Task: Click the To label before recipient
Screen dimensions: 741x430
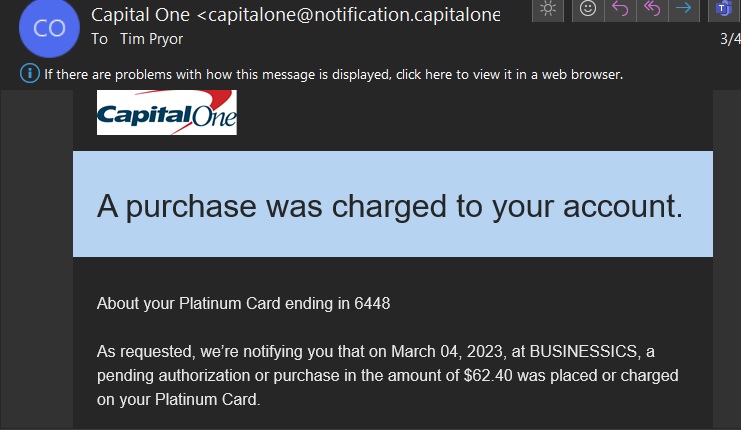Action: (x=99, y=39)
